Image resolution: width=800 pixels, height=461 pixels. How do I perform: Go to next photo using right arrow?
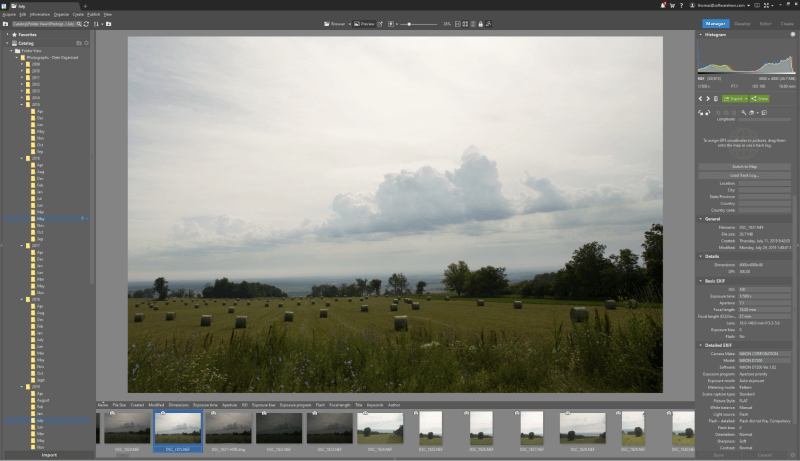707,99
